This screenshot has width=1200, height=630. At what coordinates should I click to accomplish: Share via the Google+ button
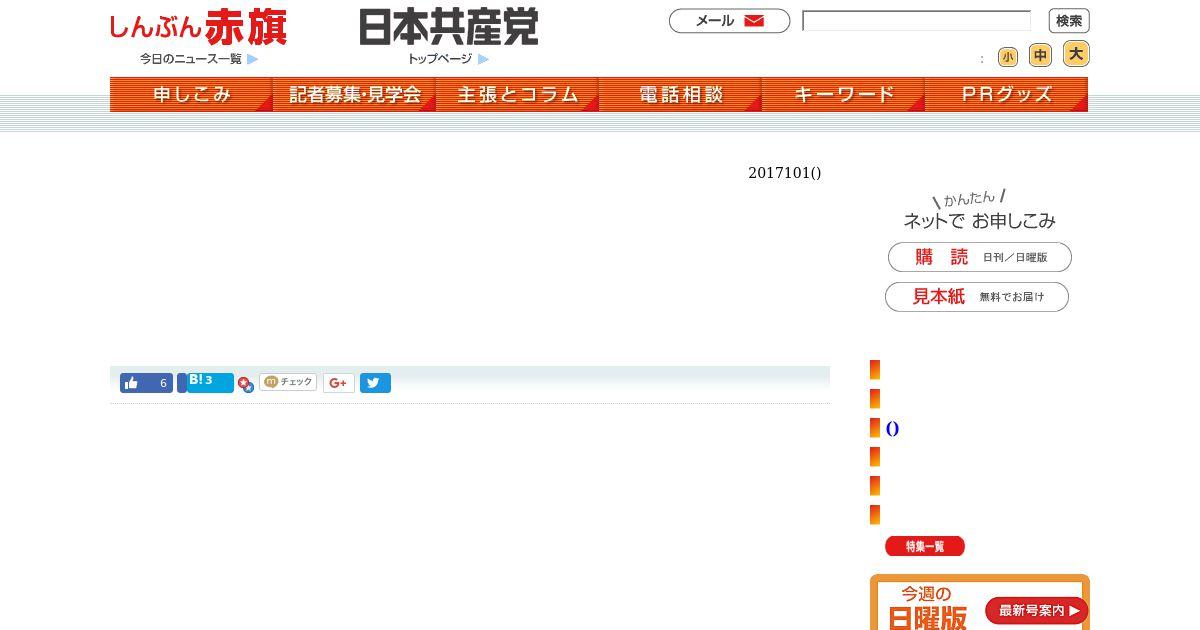339,383
